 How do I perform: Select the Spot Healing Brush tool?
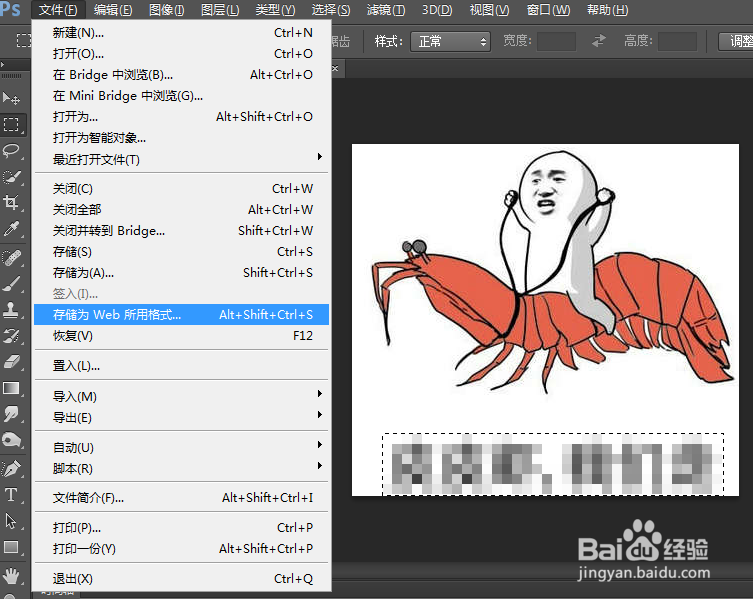pos(12,258)
